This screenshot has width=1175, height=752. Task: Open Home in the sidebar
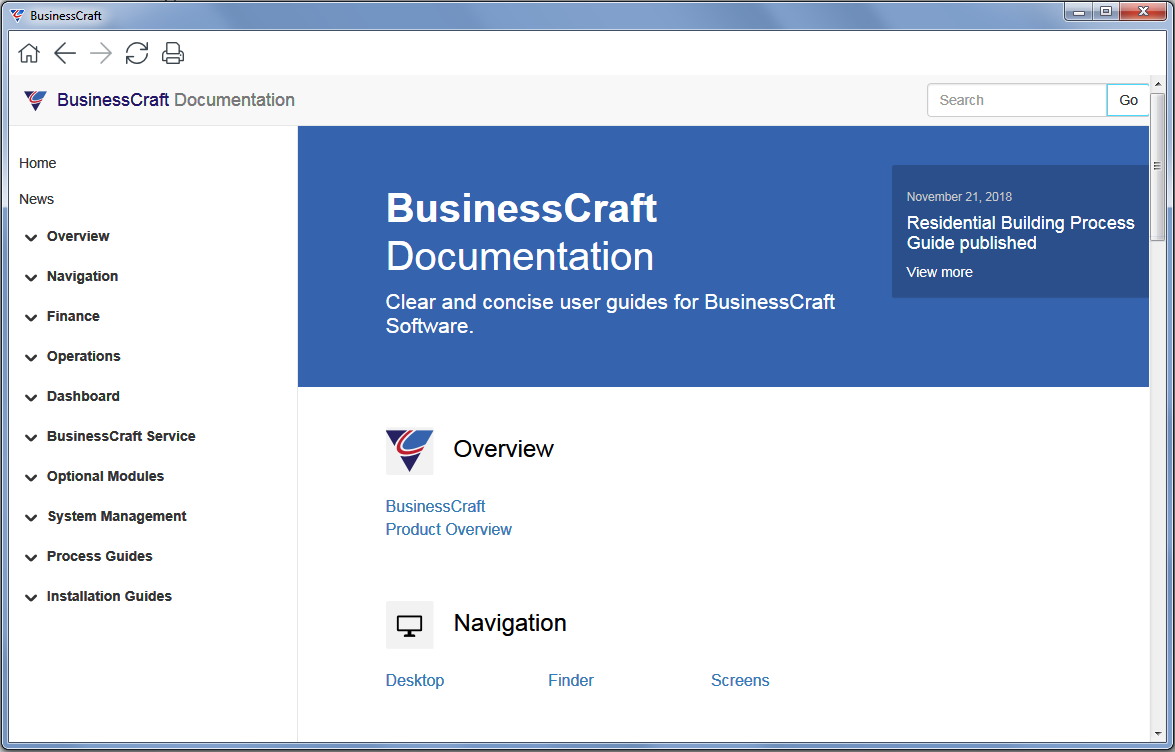click(x=37, y=163)
